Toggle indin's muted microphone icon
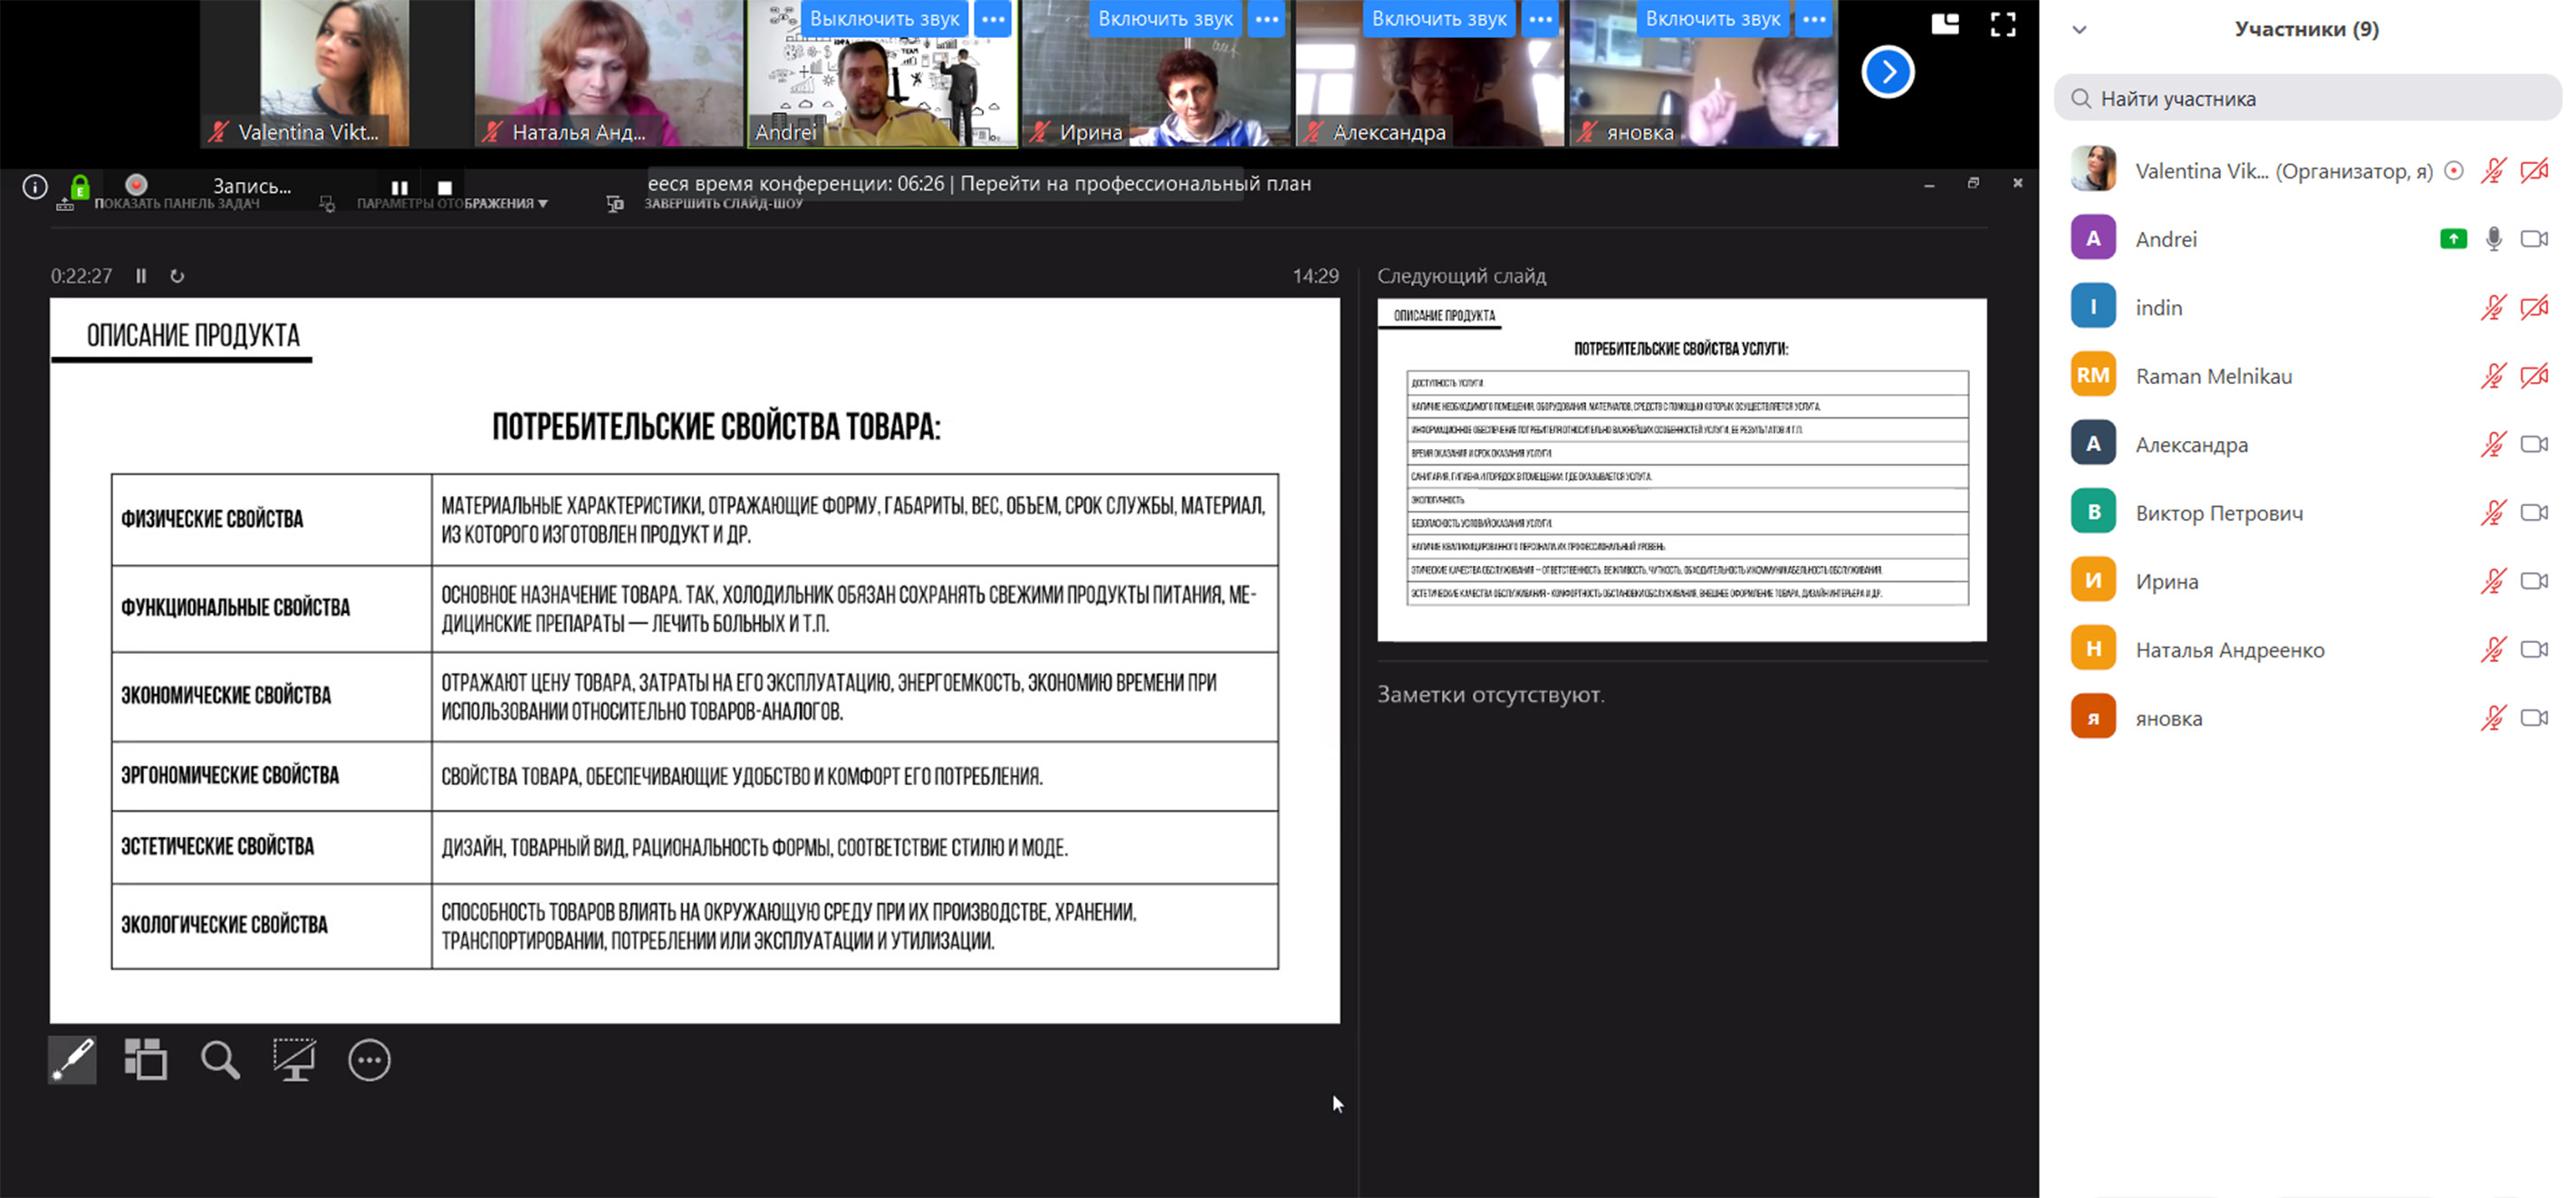Viewport: 2576px width, 1198px height. tap(2494, 308)
